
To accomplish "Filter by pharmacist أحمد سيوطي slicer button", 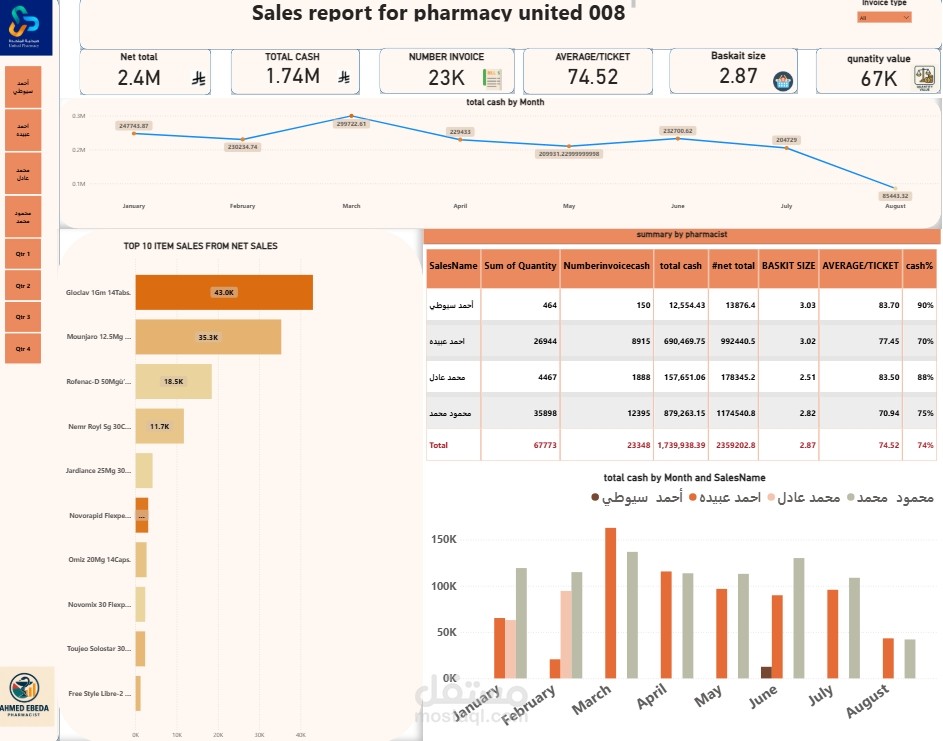I will [23, 87].
